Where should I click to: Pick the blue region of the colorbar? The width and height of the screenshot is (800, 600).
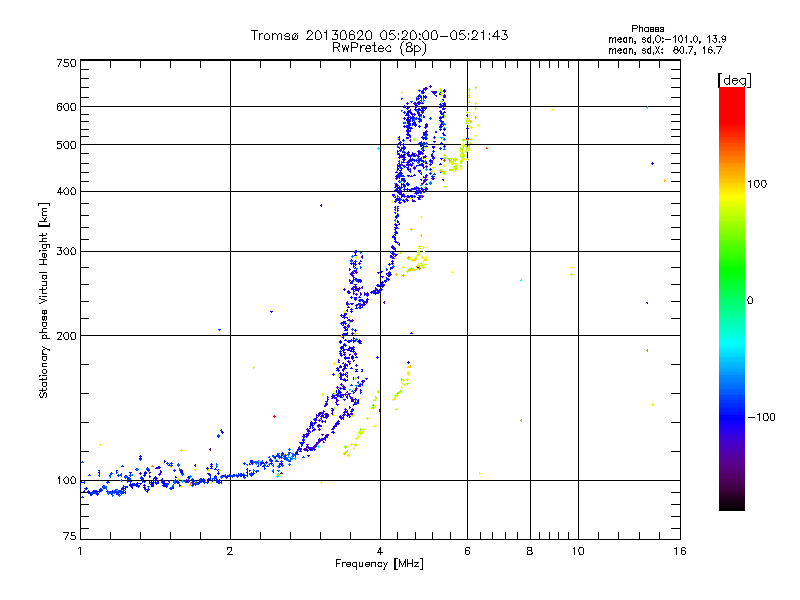[731, 410]
